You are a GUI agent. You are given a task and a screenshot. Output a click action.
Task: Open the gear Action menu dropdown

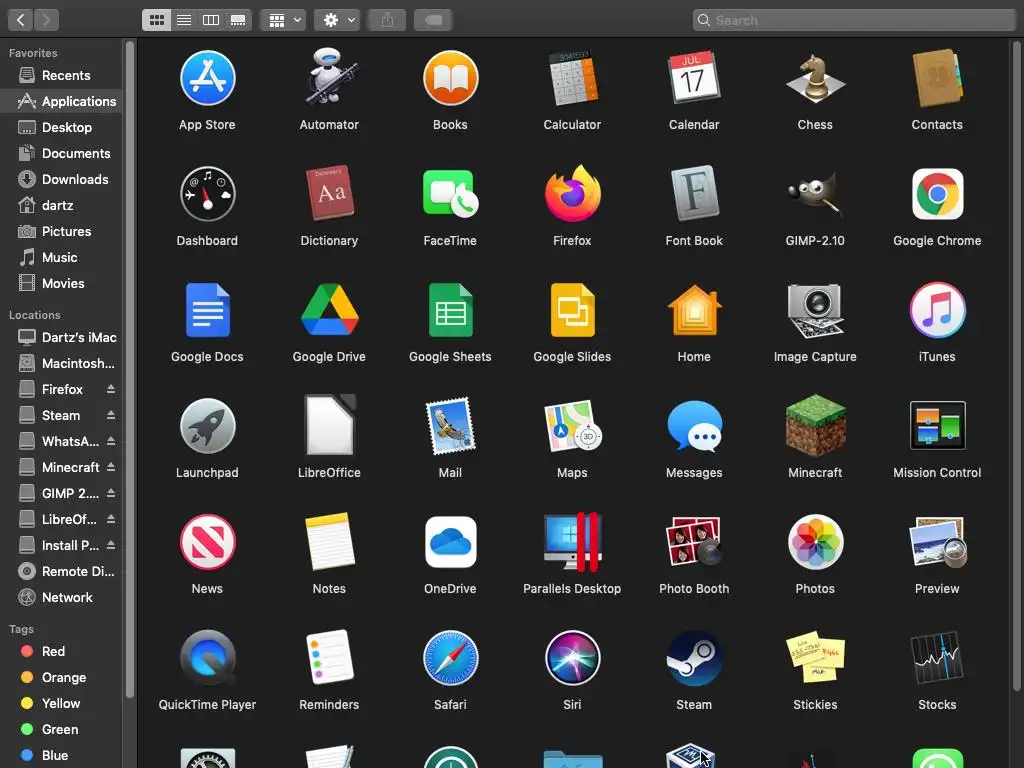pos(337,20)
